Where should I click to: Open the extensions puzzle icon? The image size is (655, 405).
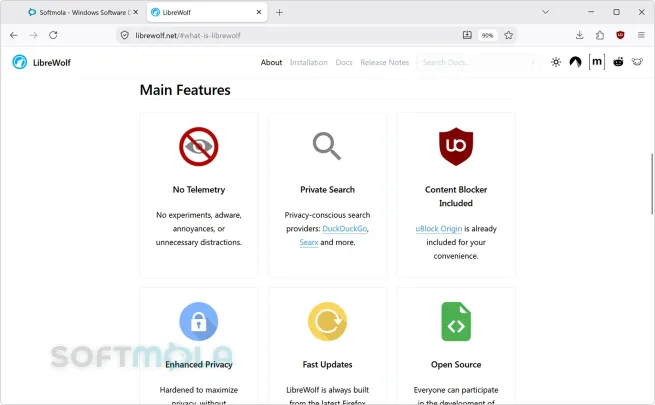pyautogui.click(x=600, y=35)
